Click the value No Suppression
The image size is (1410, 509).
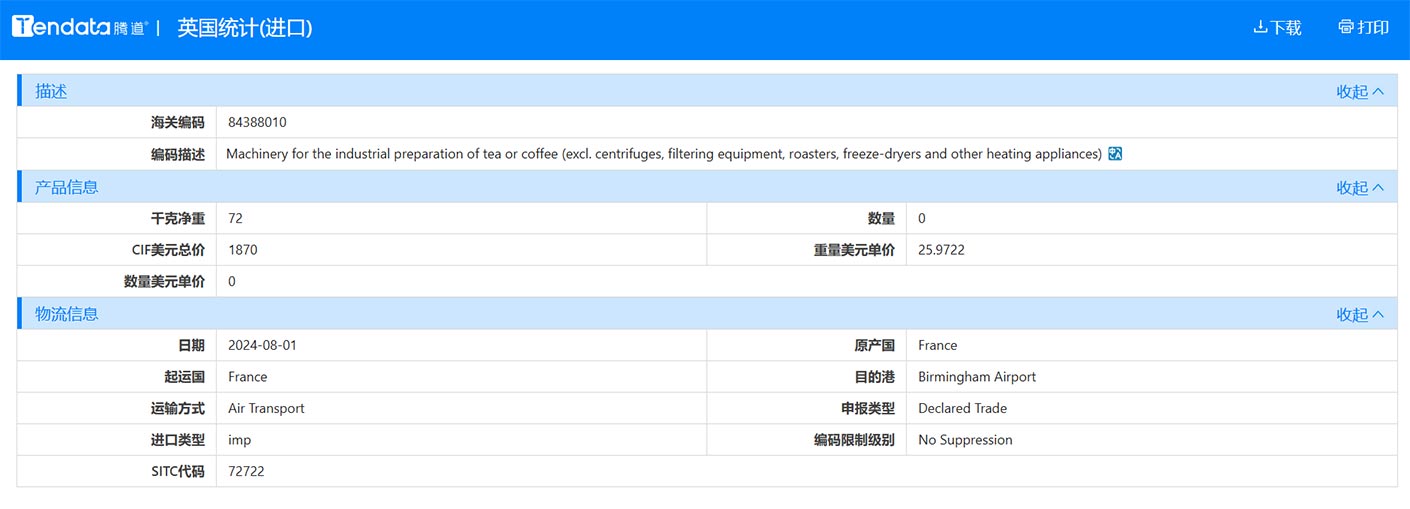point(965,440)
